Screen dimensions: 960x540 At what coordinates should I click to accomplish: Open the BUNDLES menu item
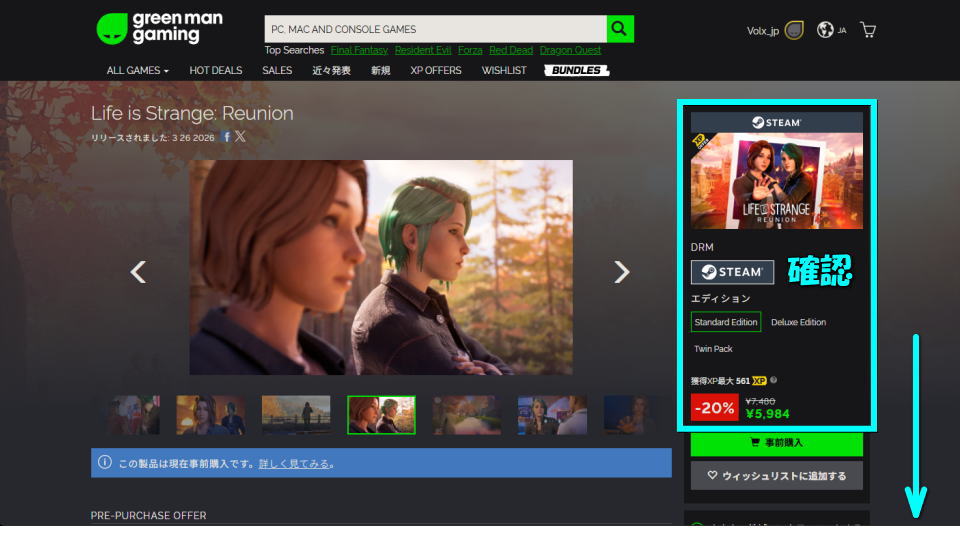[x=576, y=71]
